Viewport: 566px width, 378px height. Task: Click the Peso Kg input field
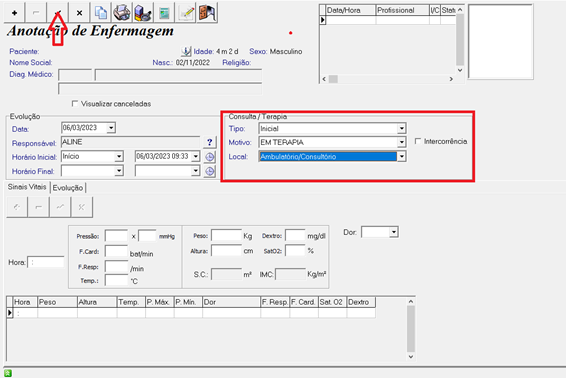226,235
